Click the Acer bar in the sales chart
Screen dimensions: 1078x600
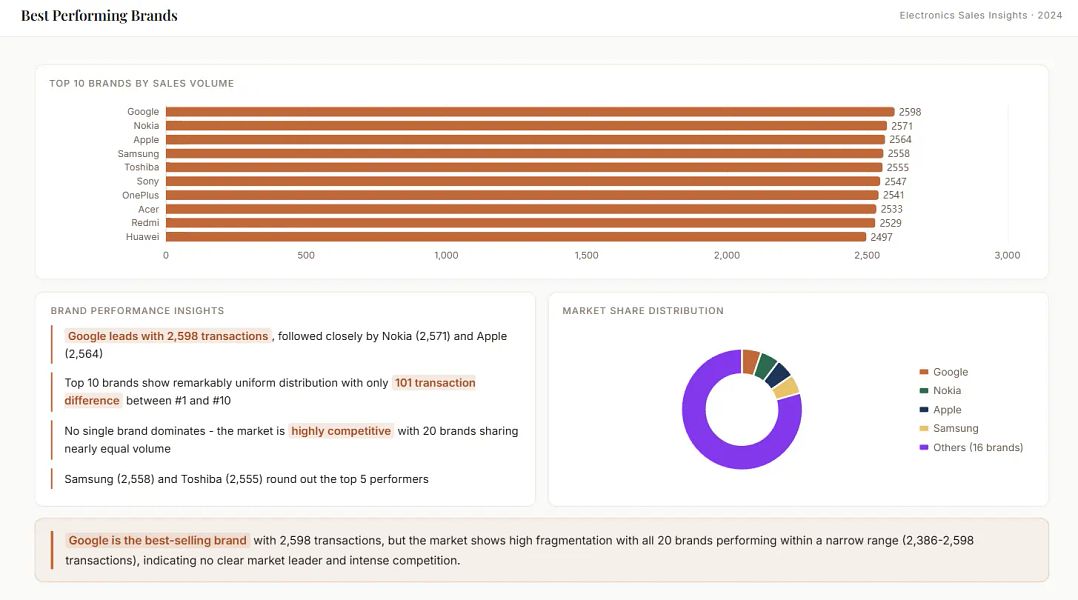(521, 209)
